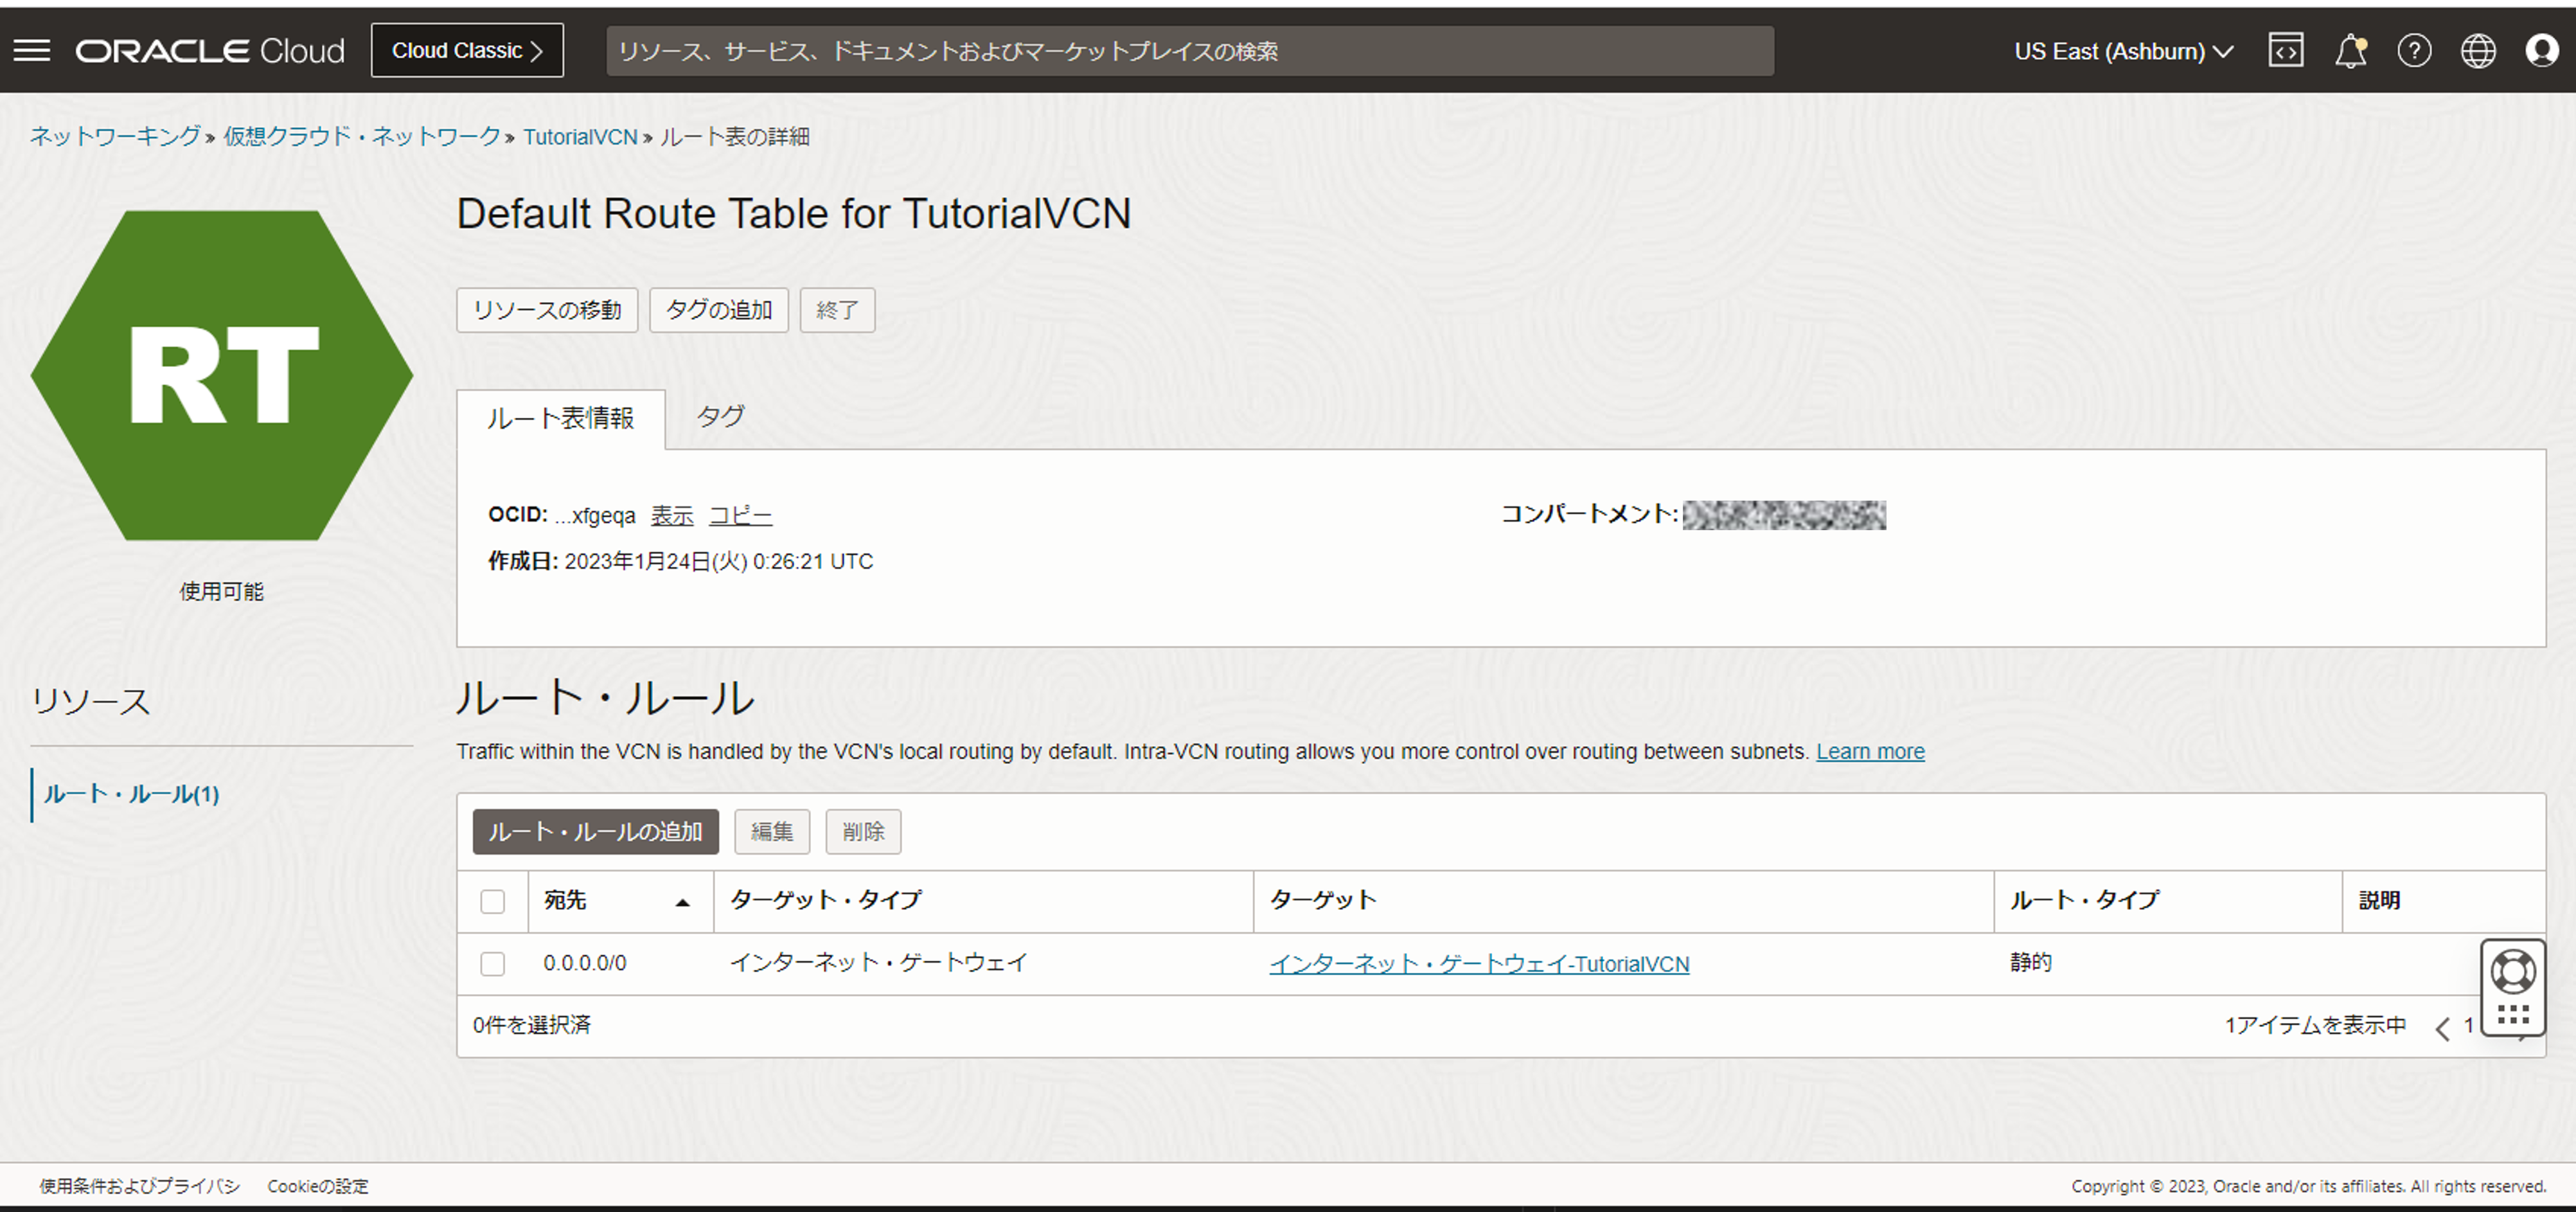This screenshot has height=1212, width=2576.
Task: Open the language globe icon
Action: pos(2478,50)
